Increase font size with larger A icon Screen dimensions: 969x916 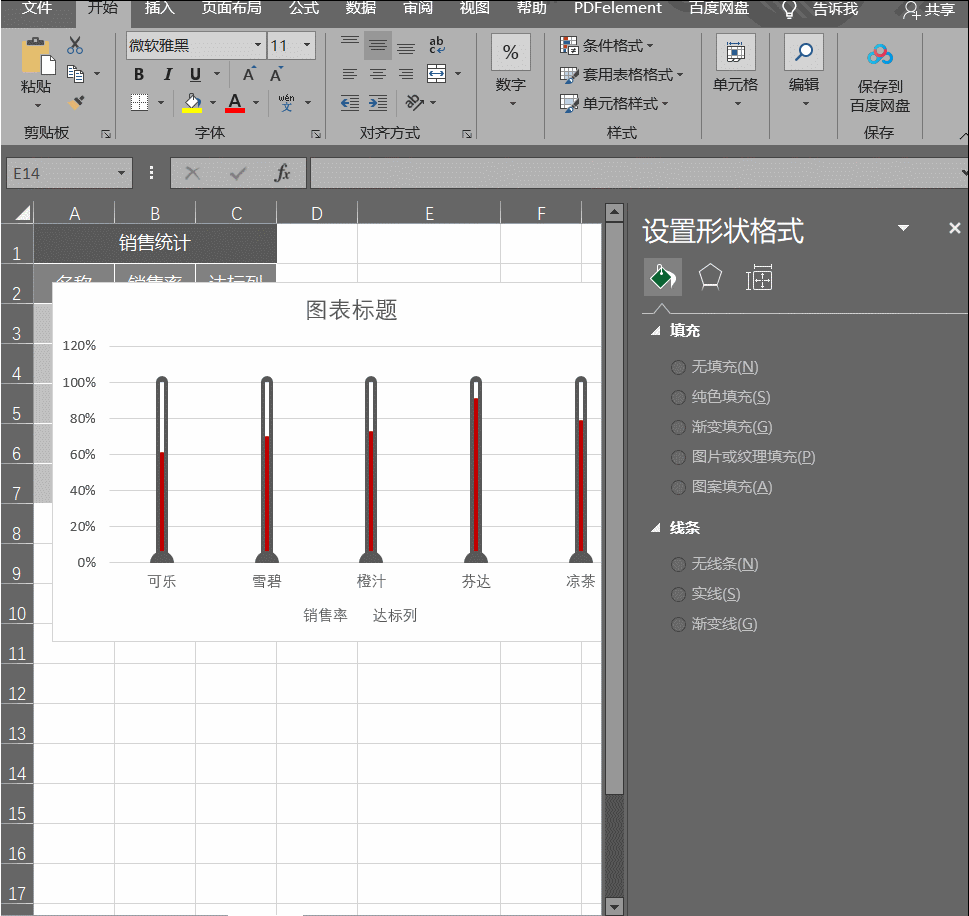tap(249, 75)
